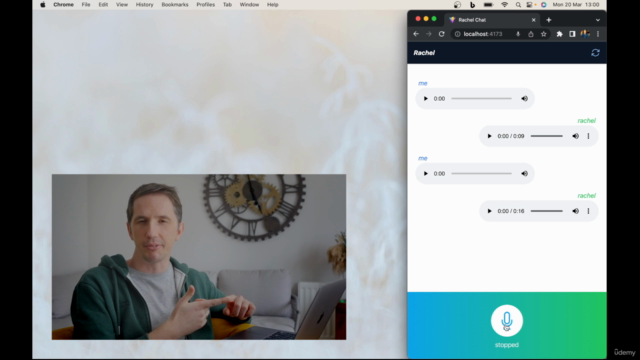The width and height of the screenshot is (640, 360).
Task: Click the webcam video overlay
Action: click(x=199, y=257)
